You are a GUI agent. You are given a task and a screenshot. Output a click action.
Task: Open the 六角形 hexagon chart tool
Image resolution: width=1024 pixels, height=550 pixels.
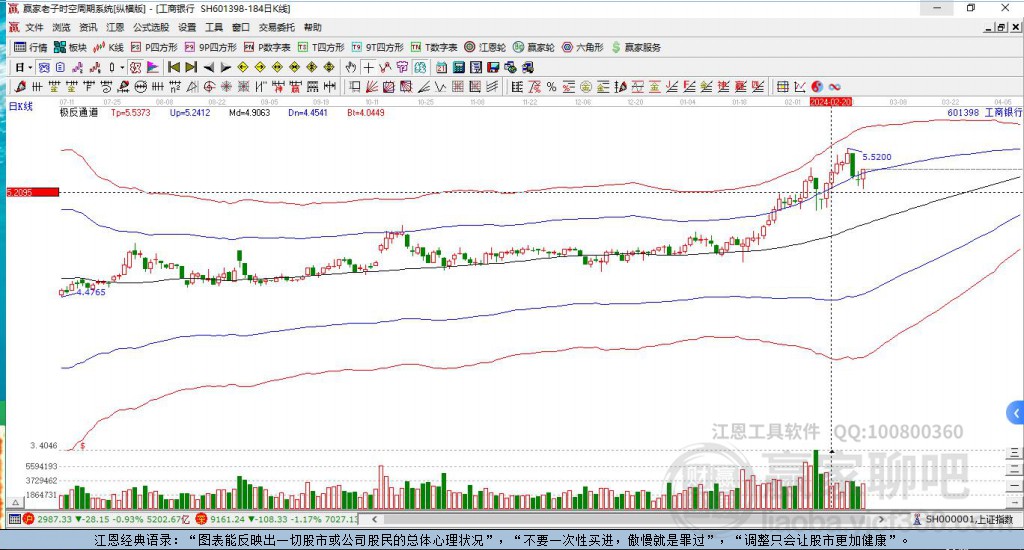[583, 47]
